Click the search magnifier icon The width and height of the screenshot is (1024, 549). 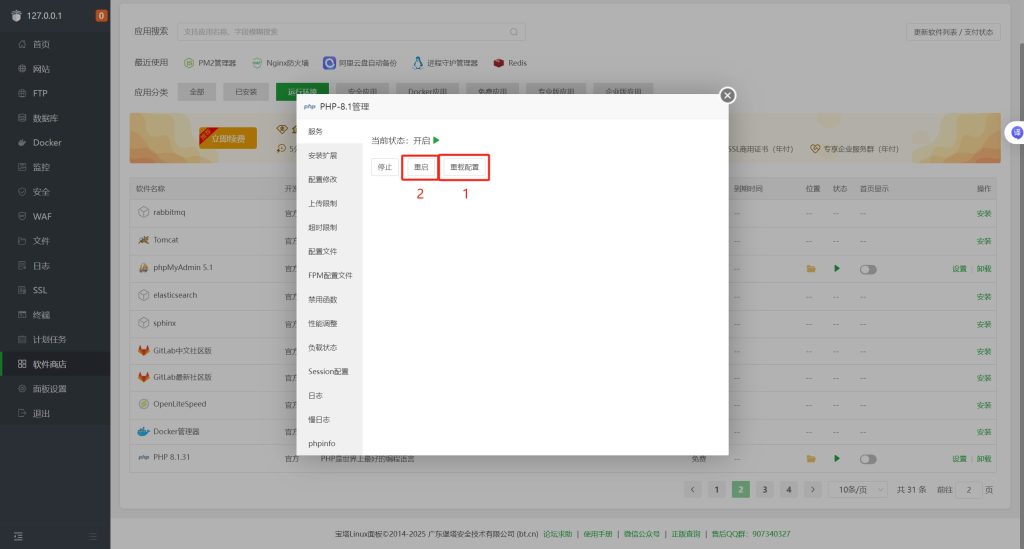click(514, 32)
